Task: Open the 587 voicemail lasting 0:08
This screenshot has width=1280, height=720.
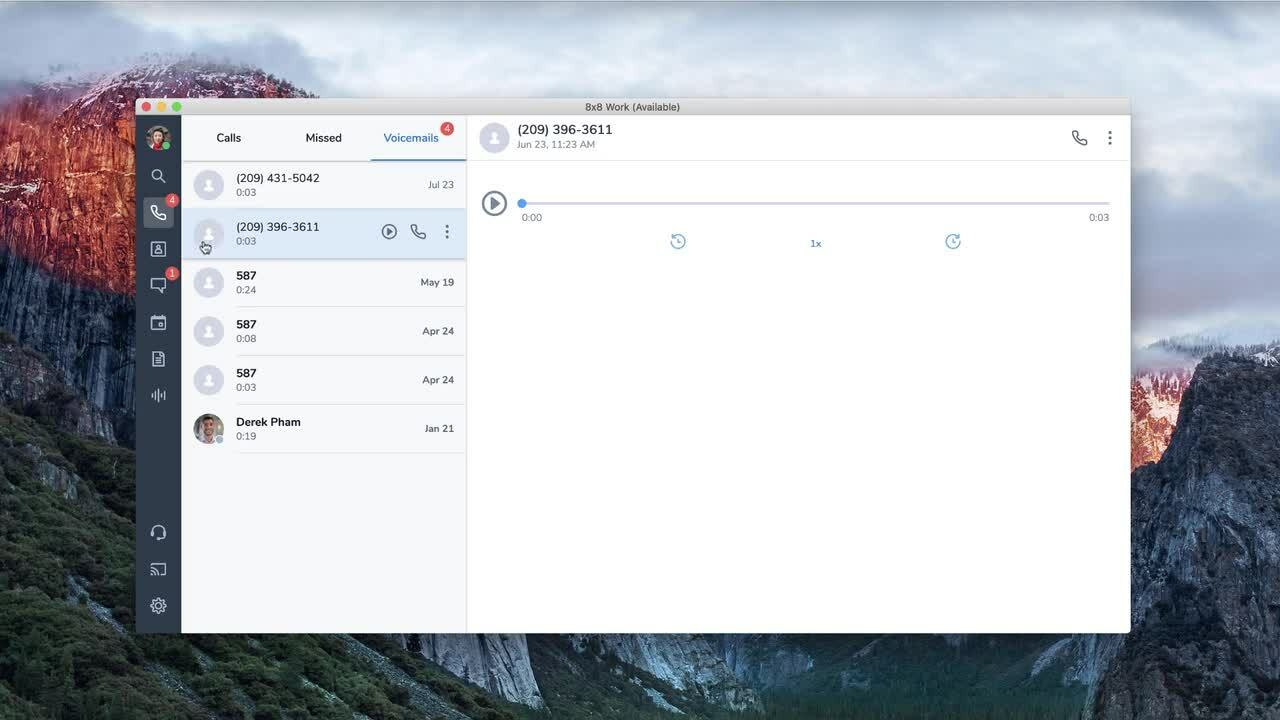Action: point(324,331)
